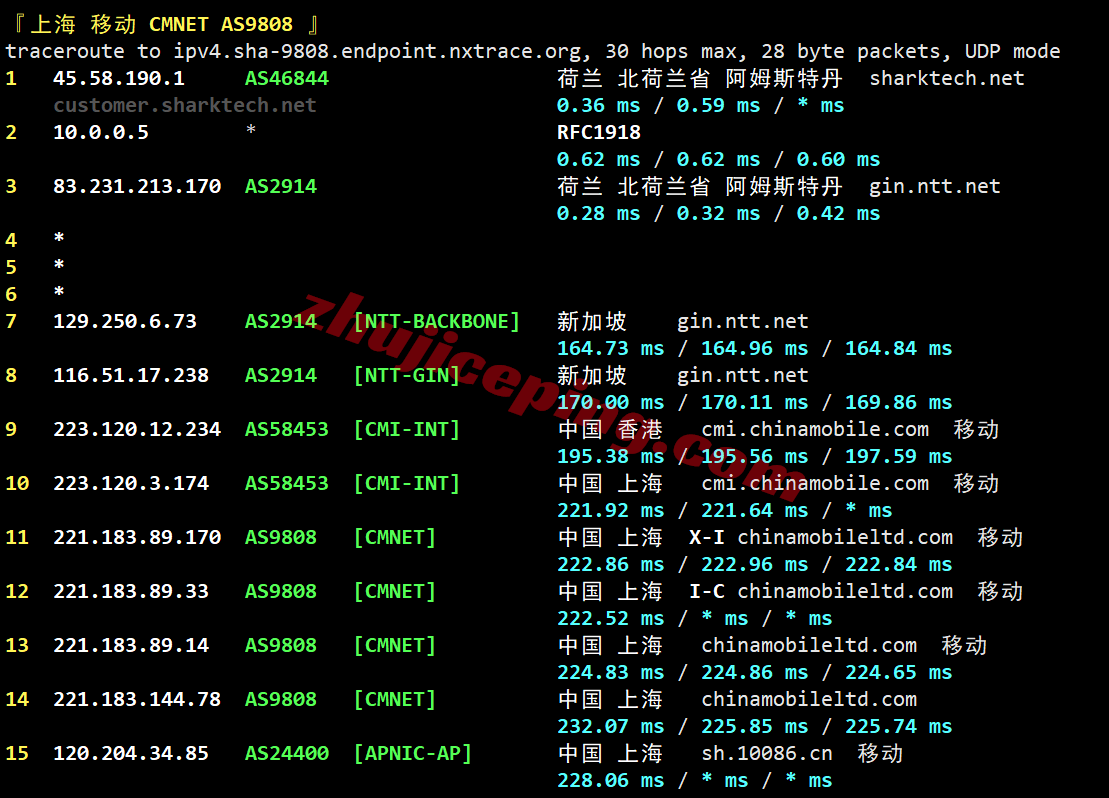The height and width of the screenshot is (798, 1109).
Task: Click [CMNET] tag on the hop 13 row
Action: [x=395, y=646]
